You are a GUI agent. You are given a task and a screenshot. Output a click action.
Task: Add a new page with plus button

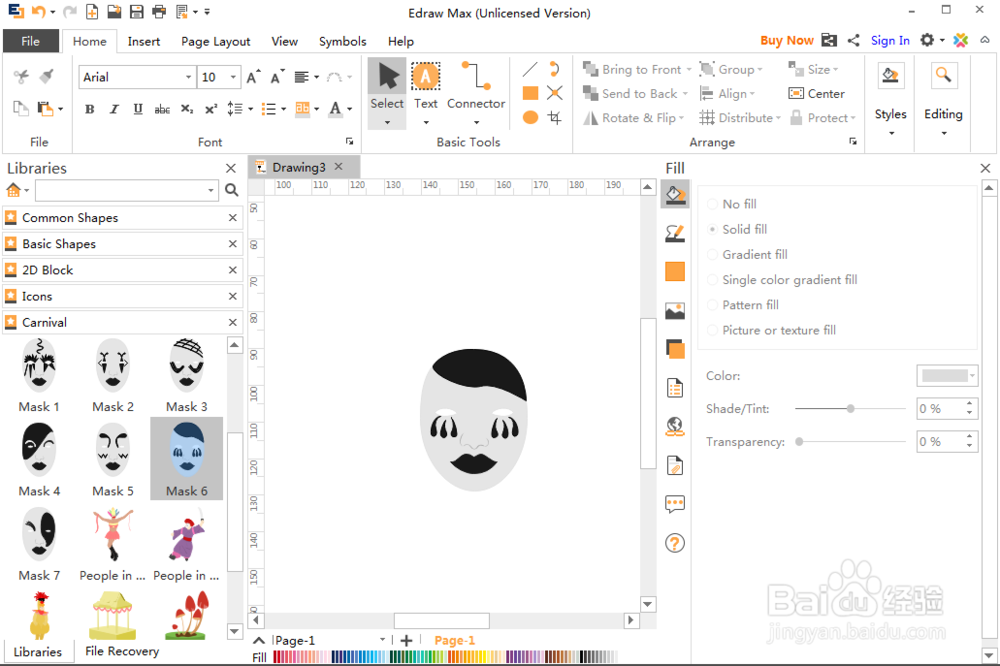(x=406, y=640)
